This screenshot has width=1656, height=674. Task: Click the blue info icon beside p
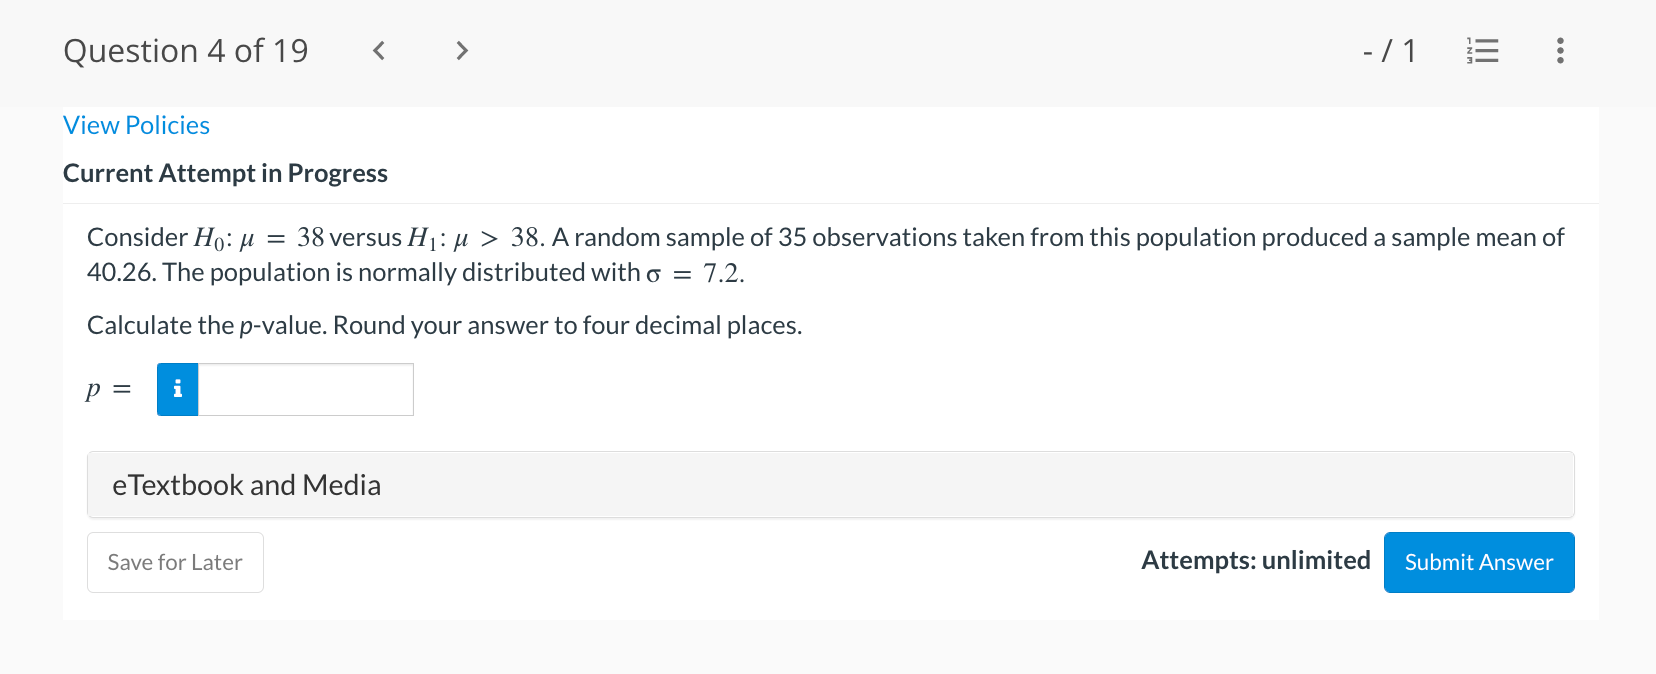178,389
